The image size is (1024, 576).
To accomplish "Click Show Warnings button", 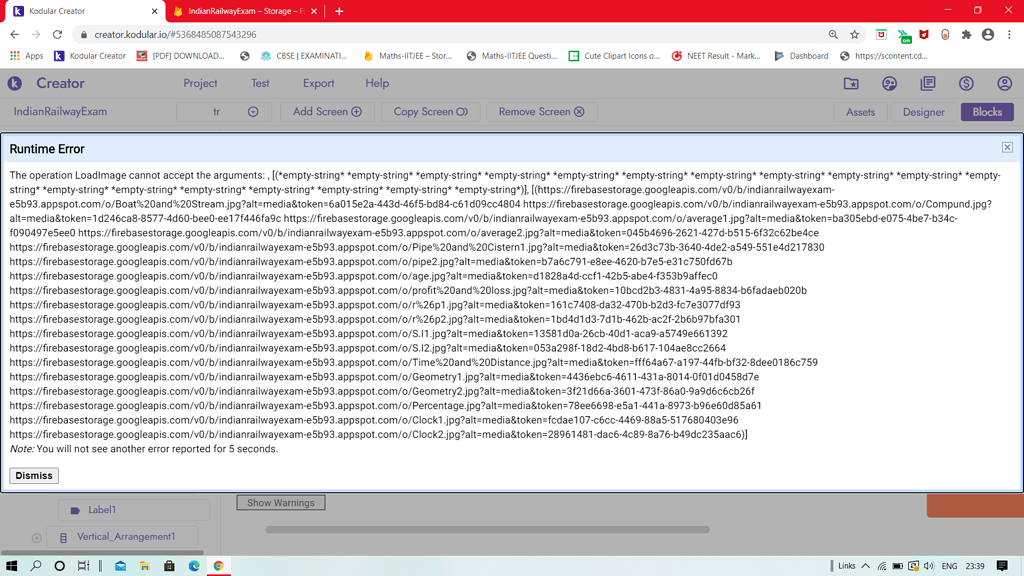I will point(281,503).
